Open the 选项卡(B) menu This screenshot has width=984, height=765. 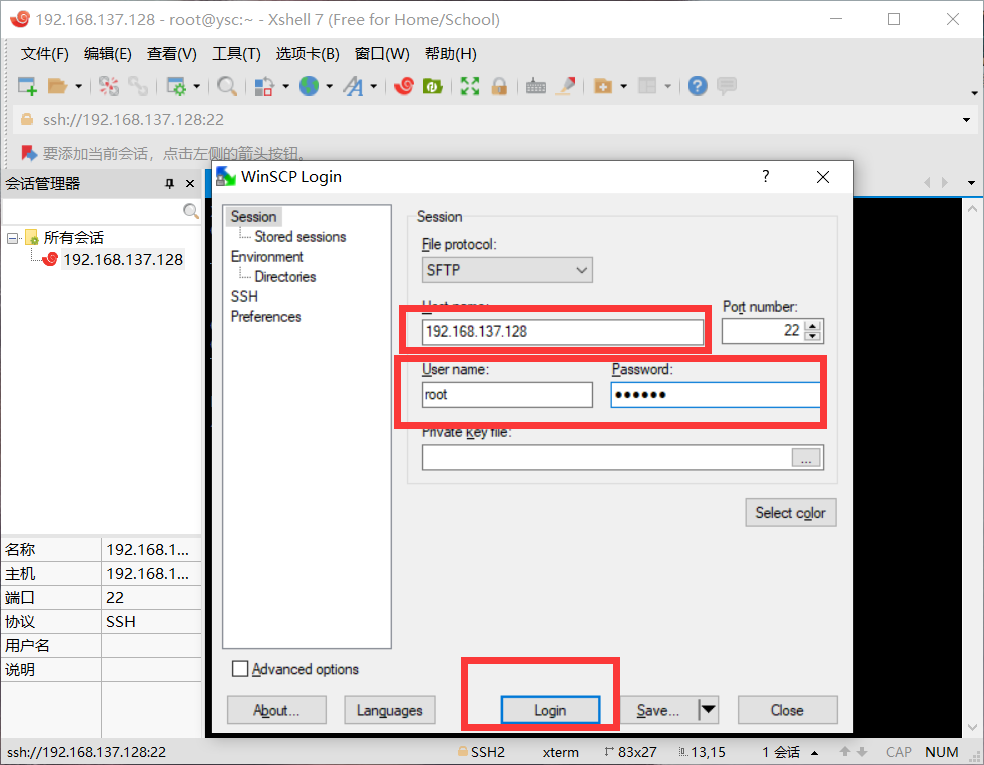click(x=308, y=54)
